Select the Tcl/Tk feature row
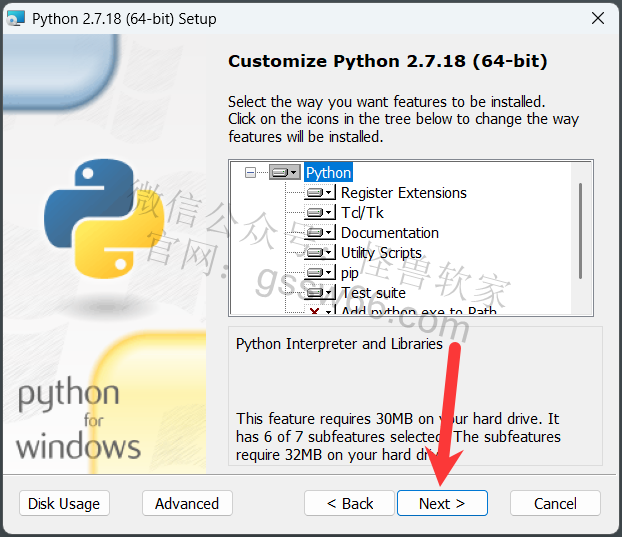The width and height of the screenshot is (622, 537). [x=362, y=213]
